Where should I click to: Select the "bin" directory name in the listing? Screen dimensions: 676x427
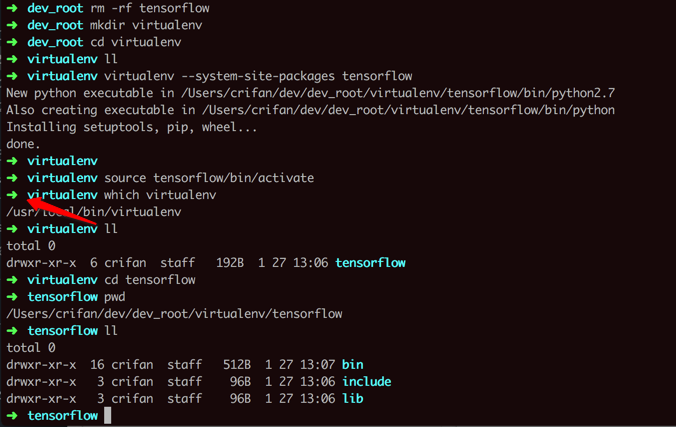pyautogui.click(x=352, y=364)
